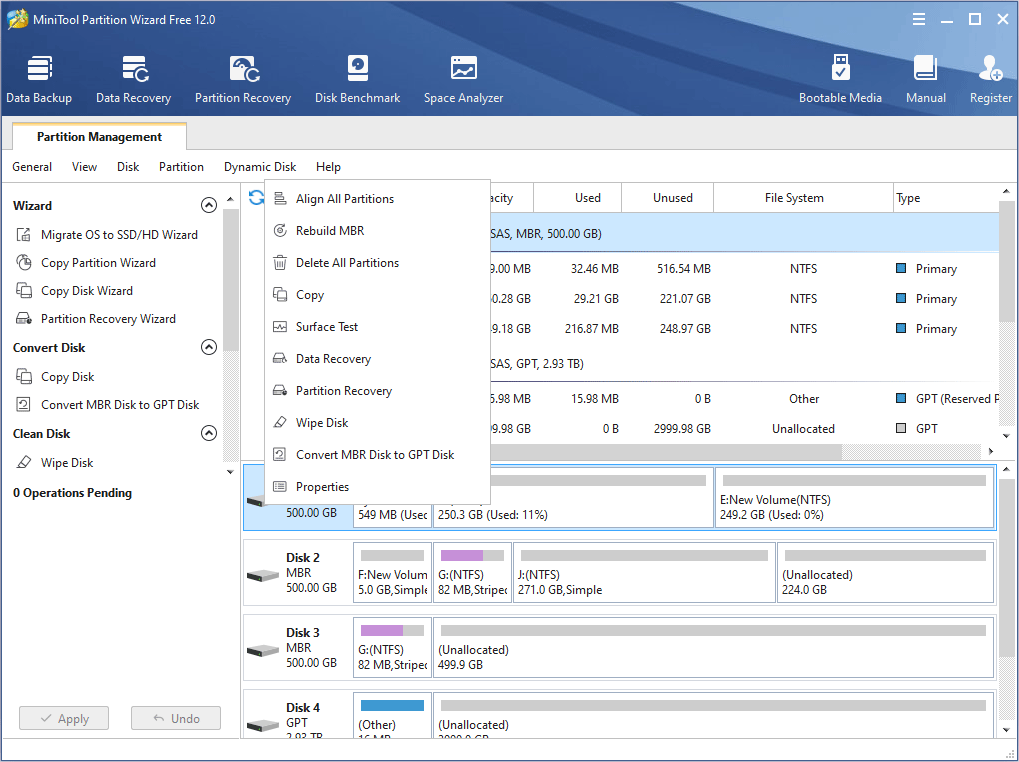Click the Rebuild MBR menu icon

(x=280, y=230)
